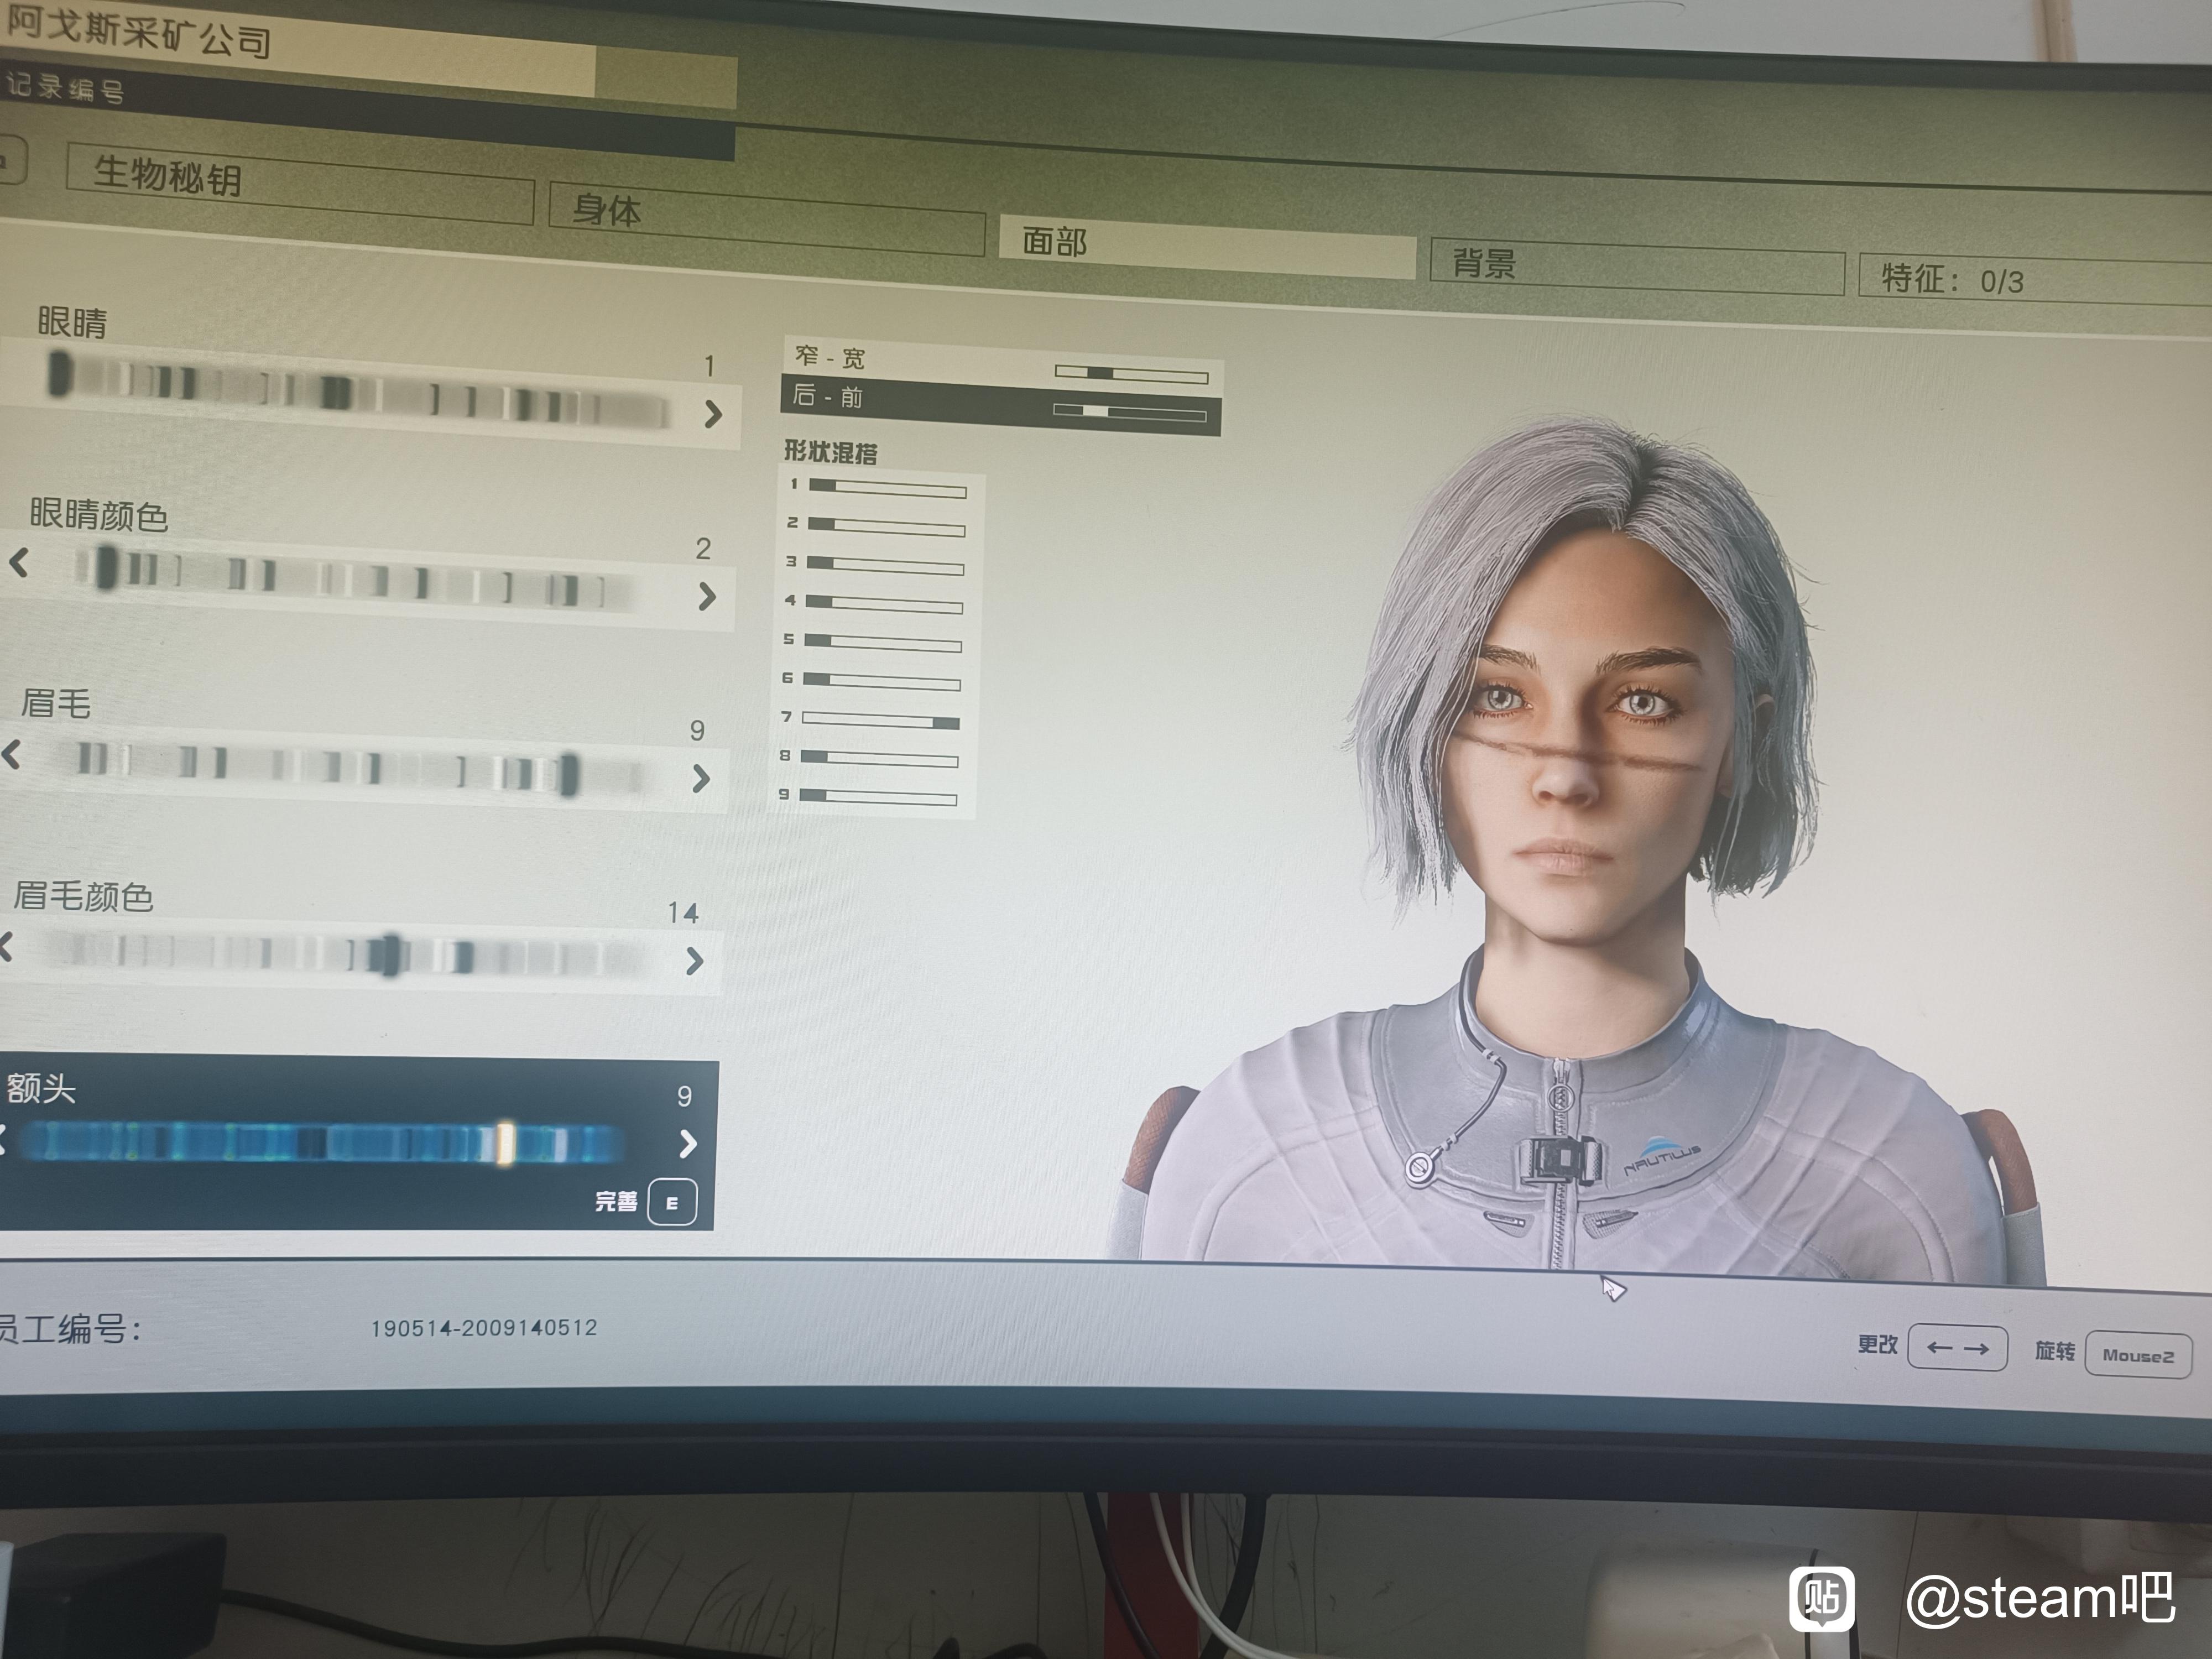Adjust 形状混搭 slider number 1

coord(888,488)
